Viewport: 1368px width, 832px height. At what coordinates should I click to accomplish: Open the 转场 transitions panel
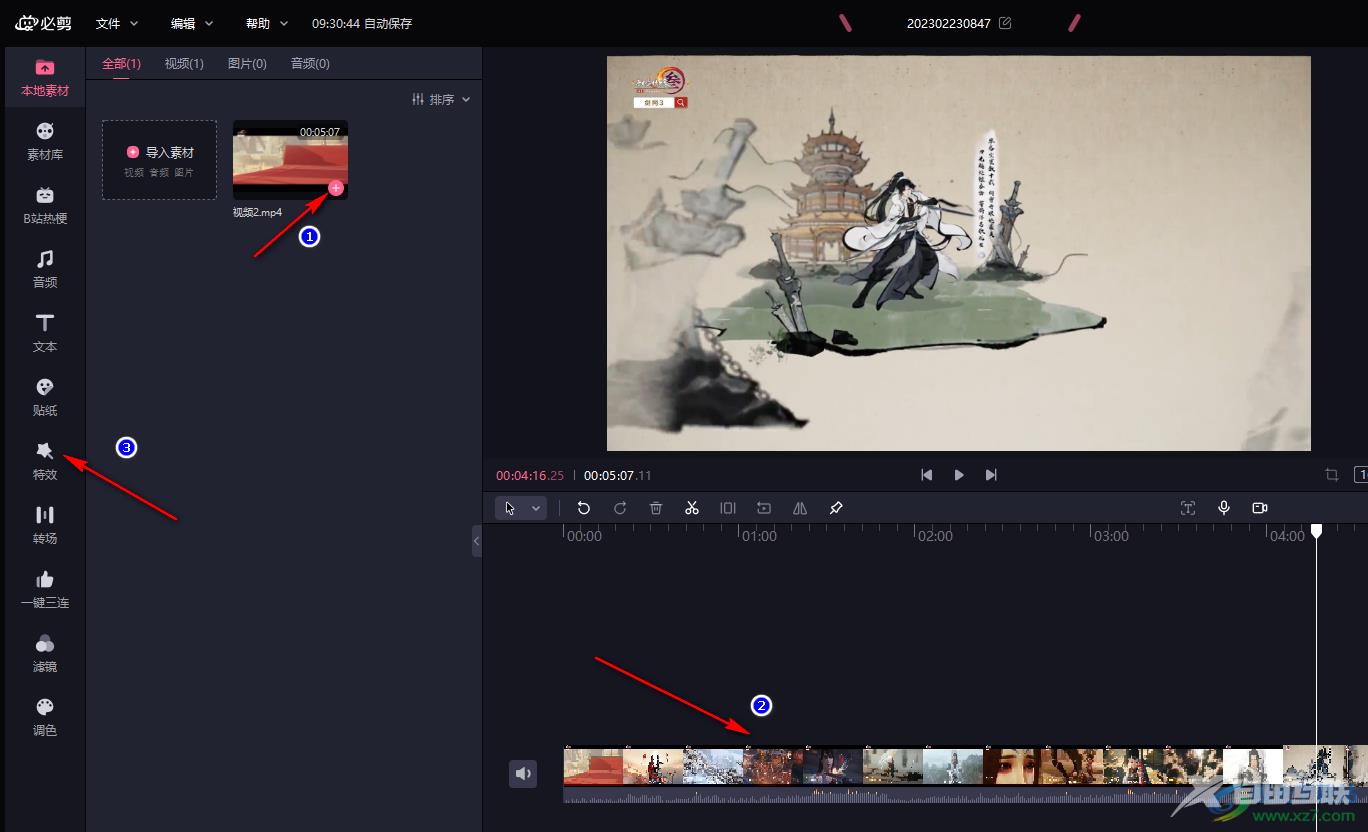45,526
